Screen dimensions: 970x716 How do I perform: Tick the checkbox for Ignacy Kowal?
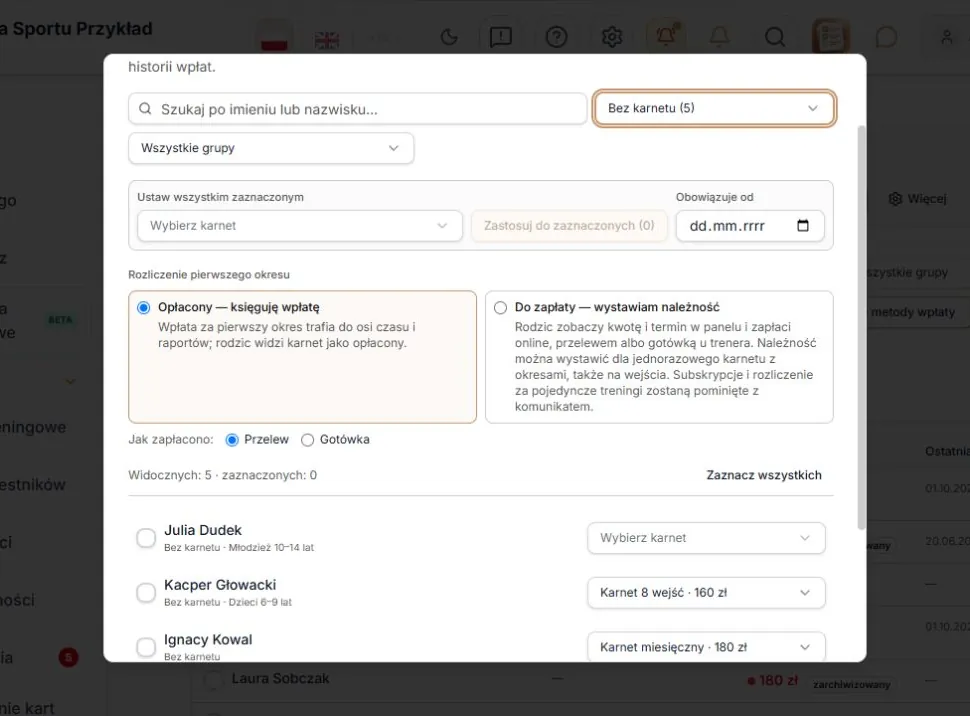(x=146, y=647)
